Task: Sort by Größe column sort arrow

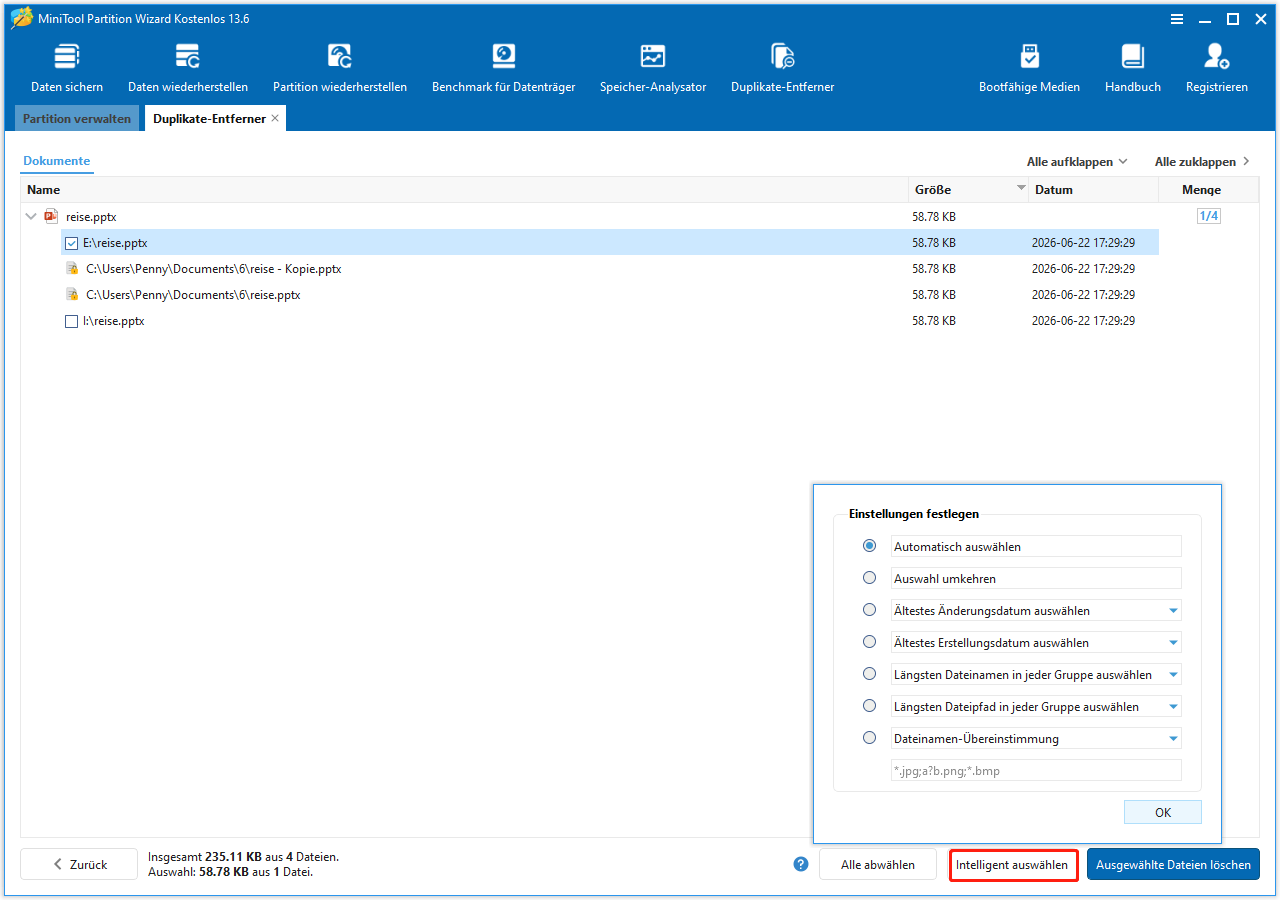Action: 1021,189
